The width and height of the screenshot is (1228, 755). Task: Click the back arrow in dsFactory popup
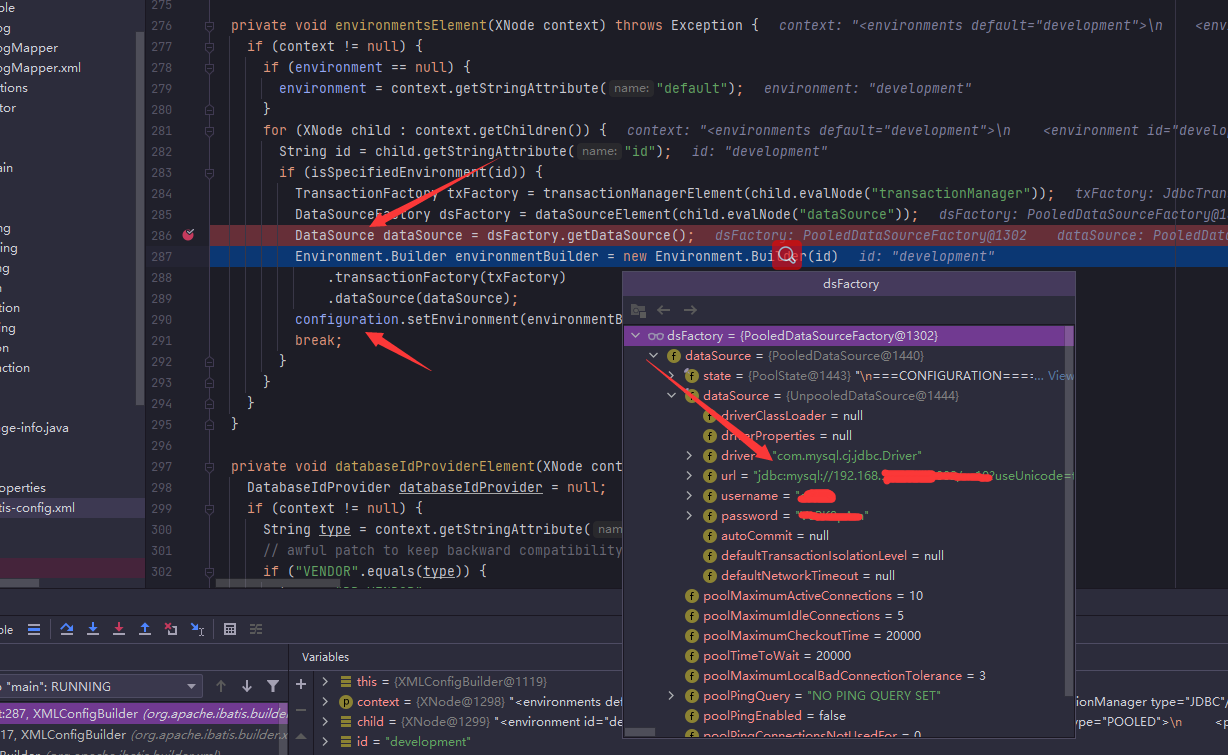click(x=664, y=310)
